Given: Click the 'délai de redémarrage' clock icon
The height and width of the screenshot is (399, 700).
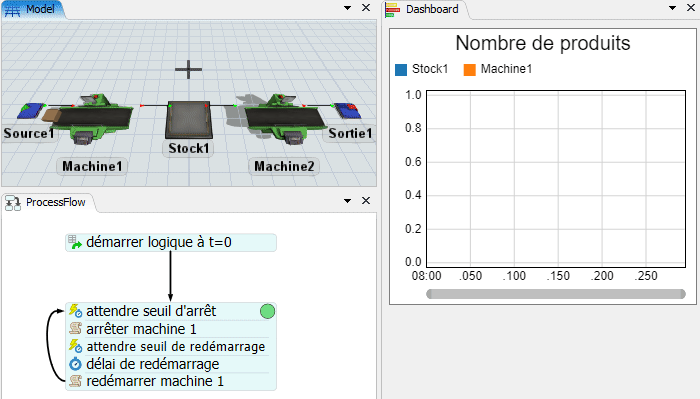Looking at the screenshot, I should click(x=75, y=364).
